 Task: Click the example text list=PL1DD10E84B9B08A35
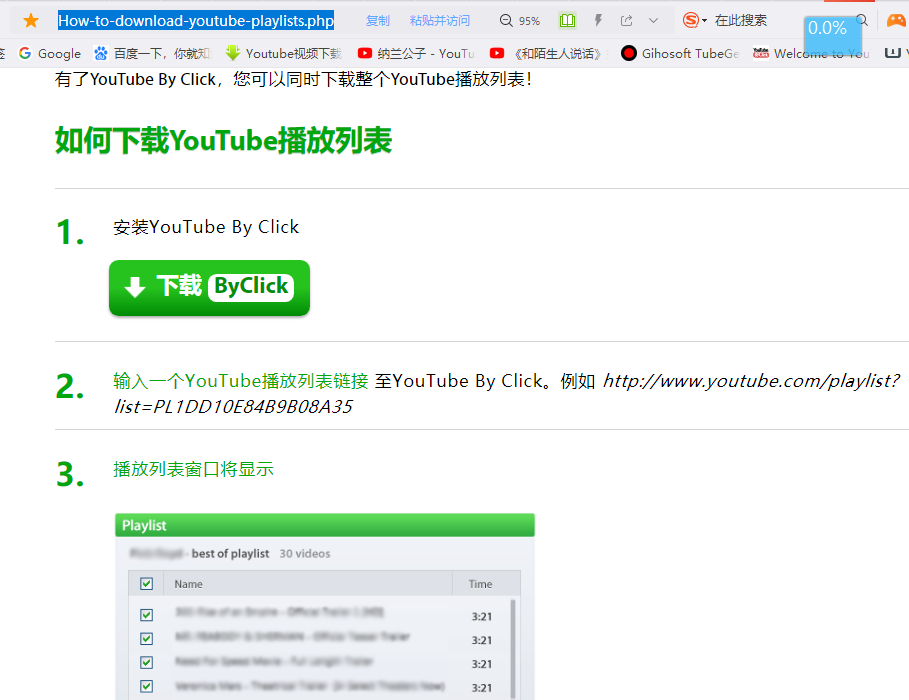[x=233, y=407]
